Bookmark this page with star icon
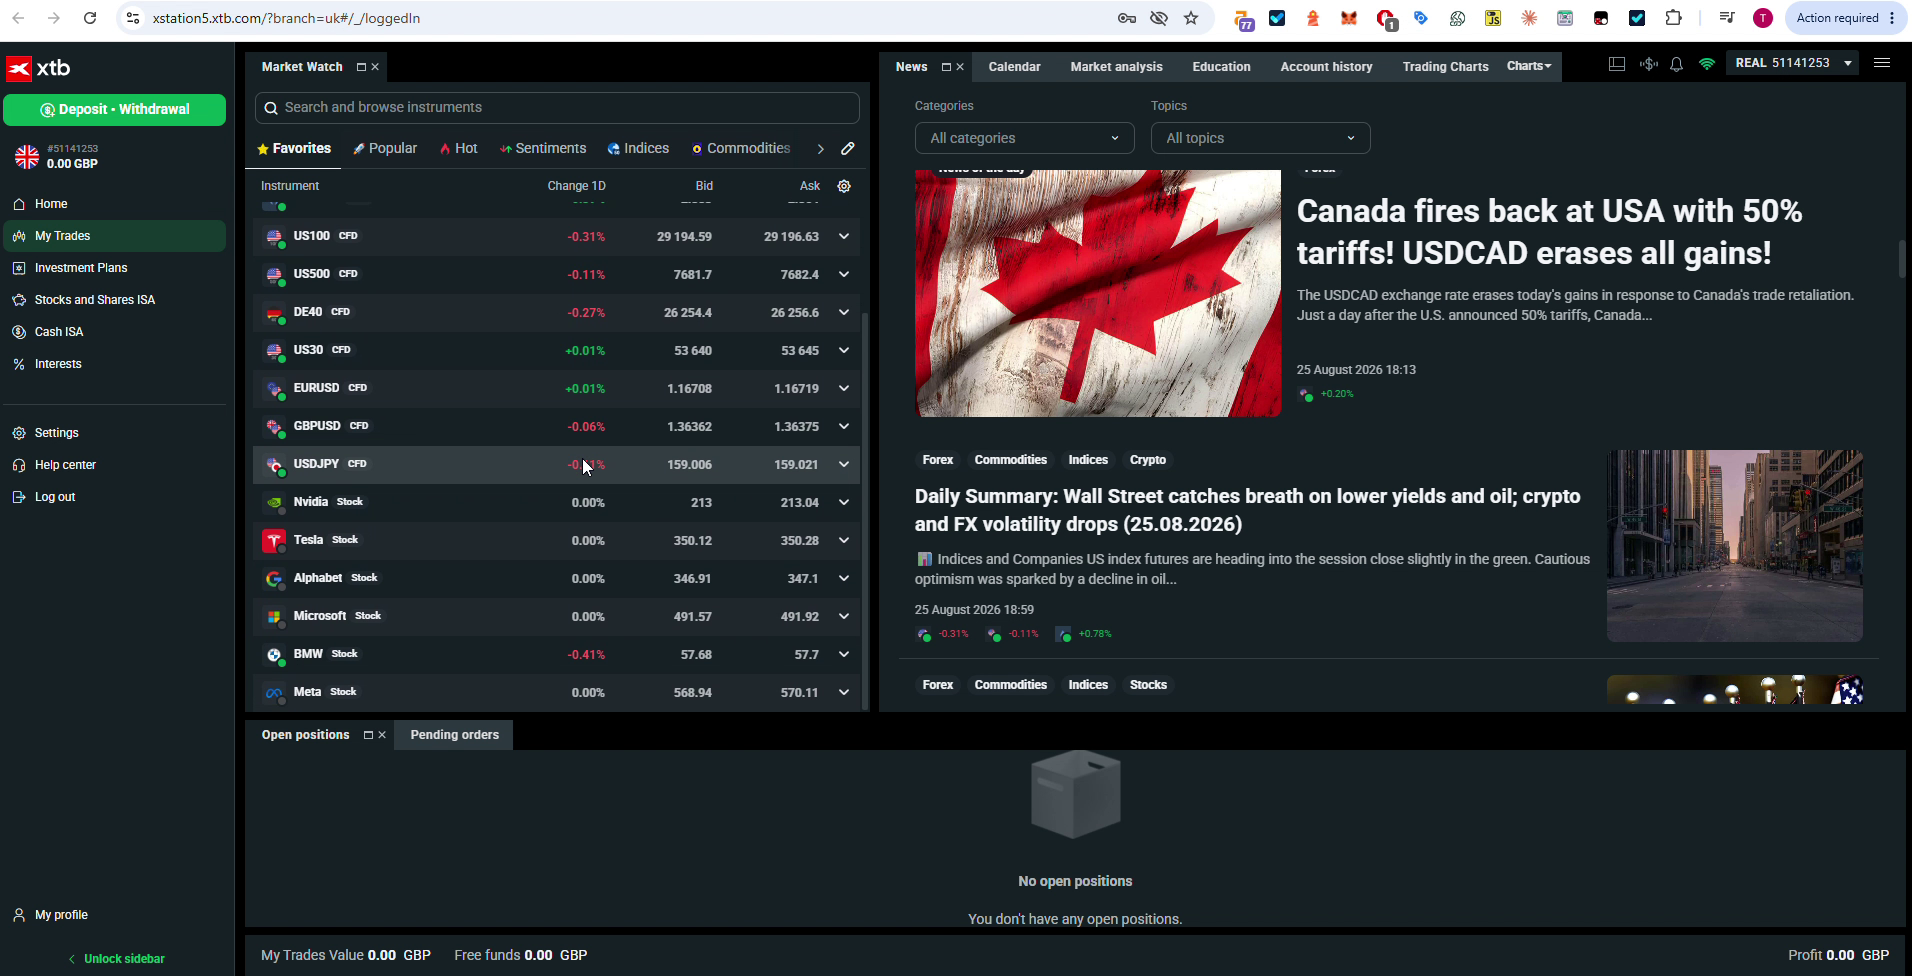Viewport: 1912px width, 976px height. tap(1191, 18)
